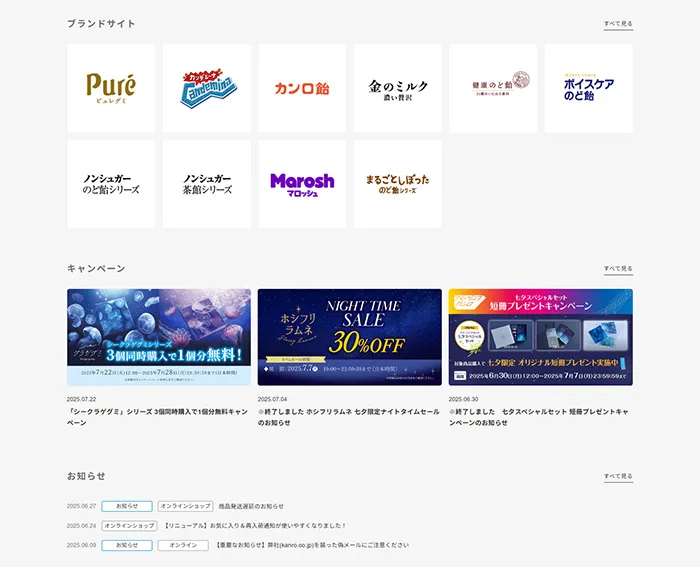Click the 2025.06.09 news date
This screenshot has height=567, width=700.
[82, 545]
